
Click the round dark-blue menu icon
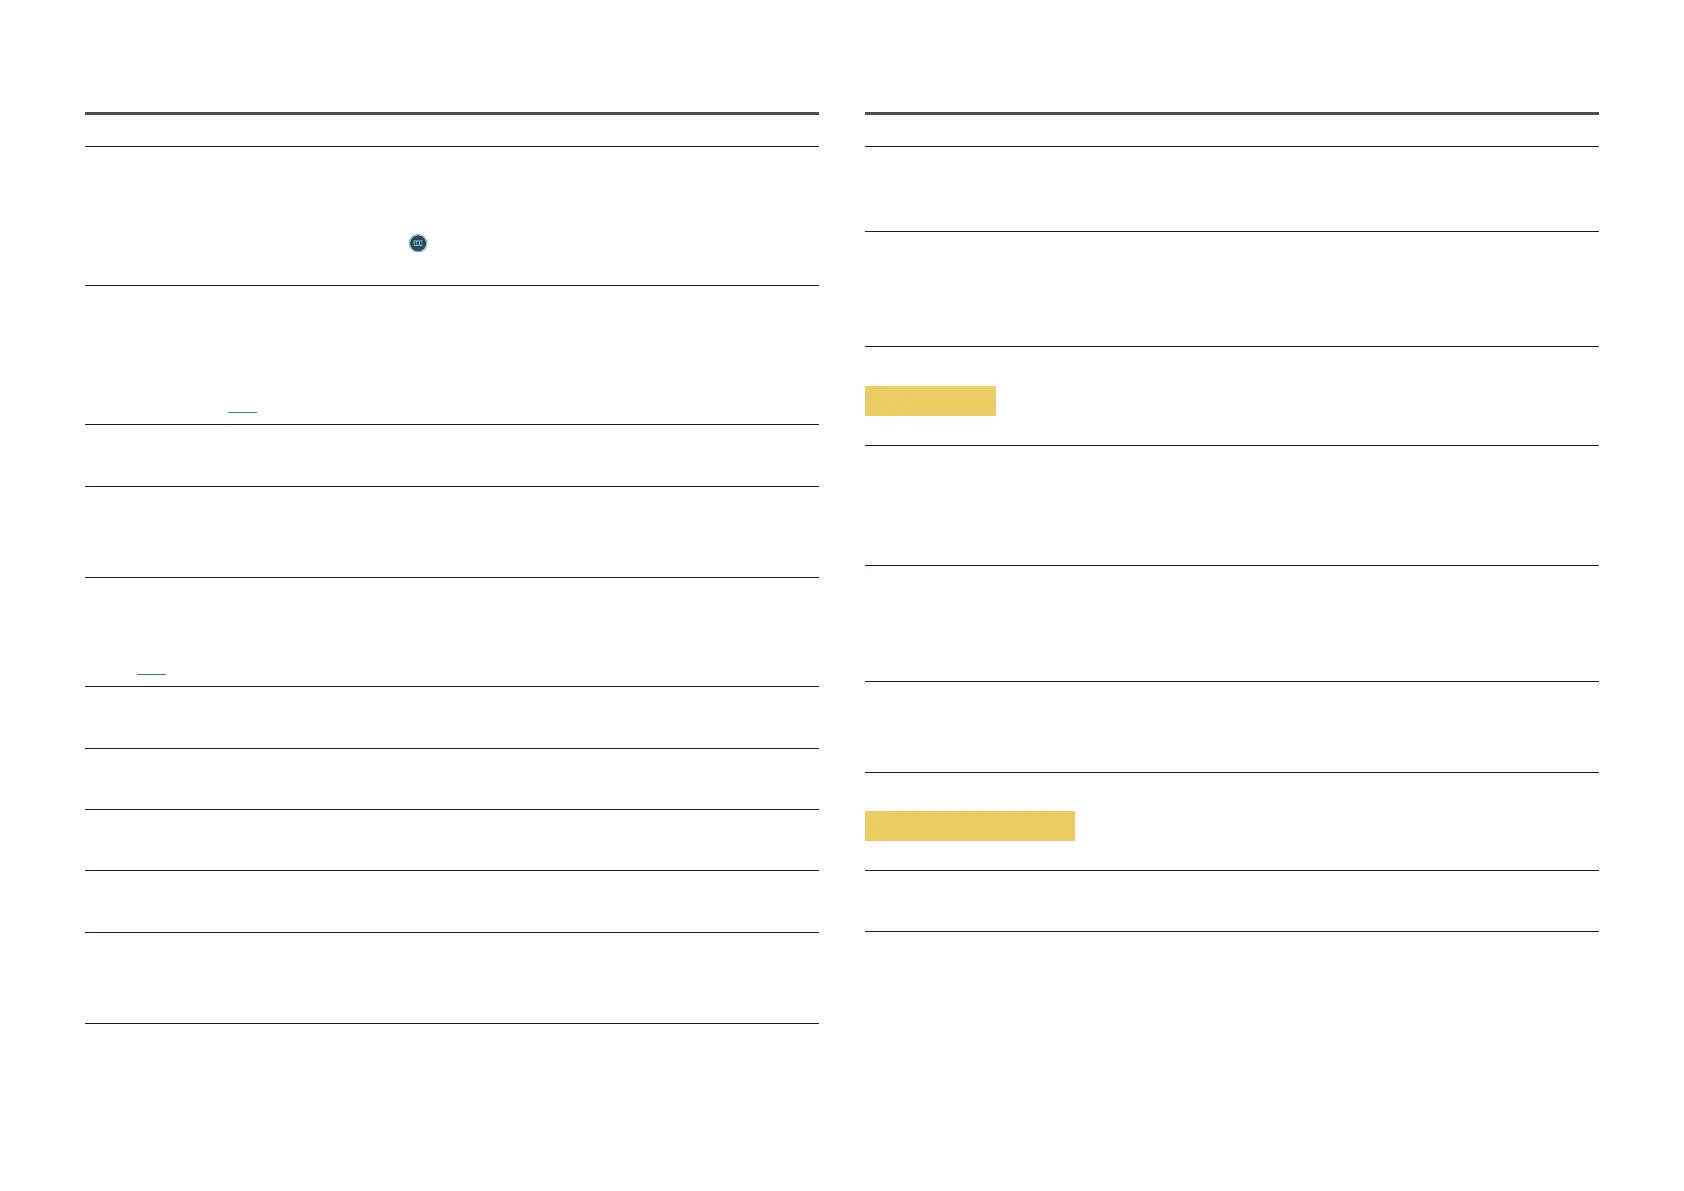[x=418, y=243]
